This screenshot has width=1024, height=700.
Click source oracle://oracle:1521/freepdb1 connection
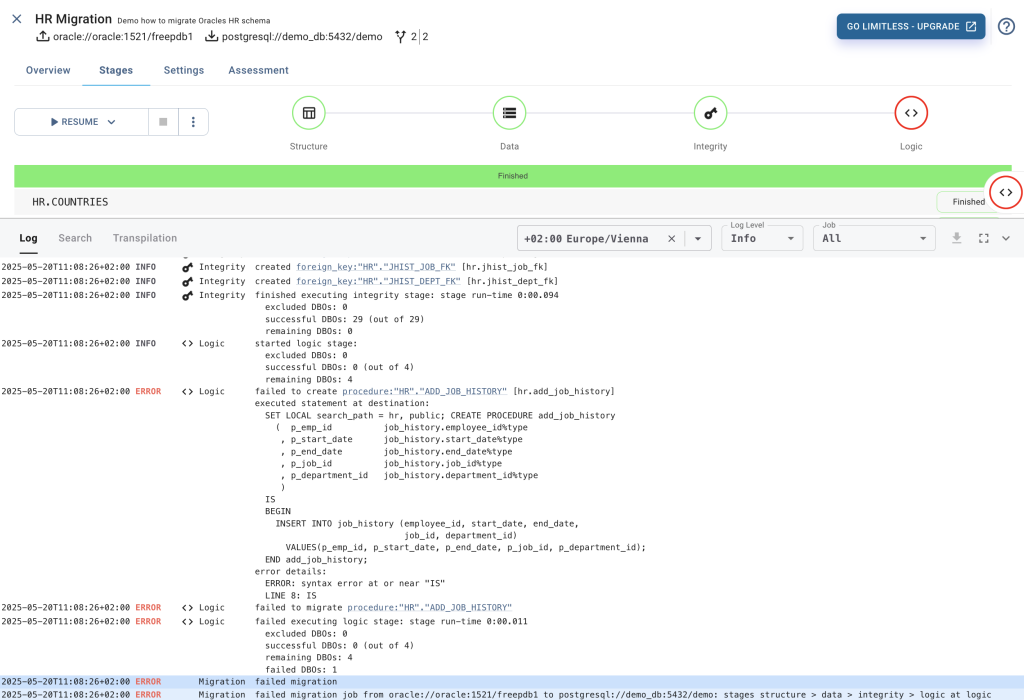123,37
